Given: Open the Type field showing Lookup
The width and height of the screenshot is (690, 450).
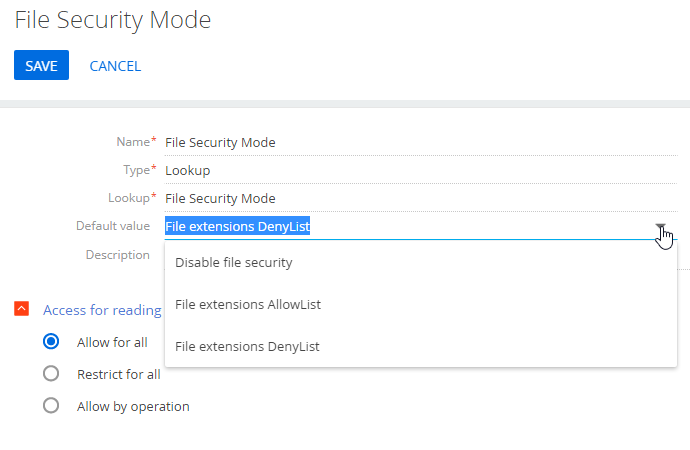Looking at the screenshot, I should [x=421, y=171].
